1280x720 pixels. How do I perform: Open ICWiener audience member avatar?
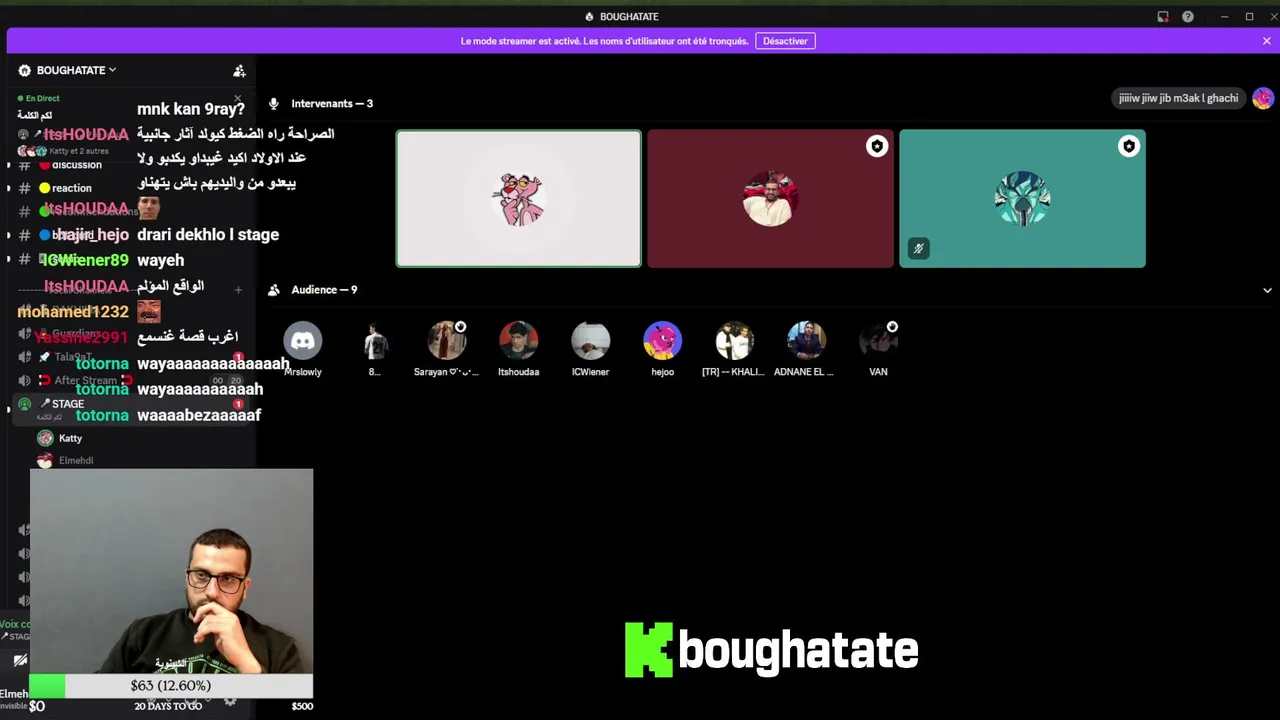pyautogui.click(x=591, y=341)
